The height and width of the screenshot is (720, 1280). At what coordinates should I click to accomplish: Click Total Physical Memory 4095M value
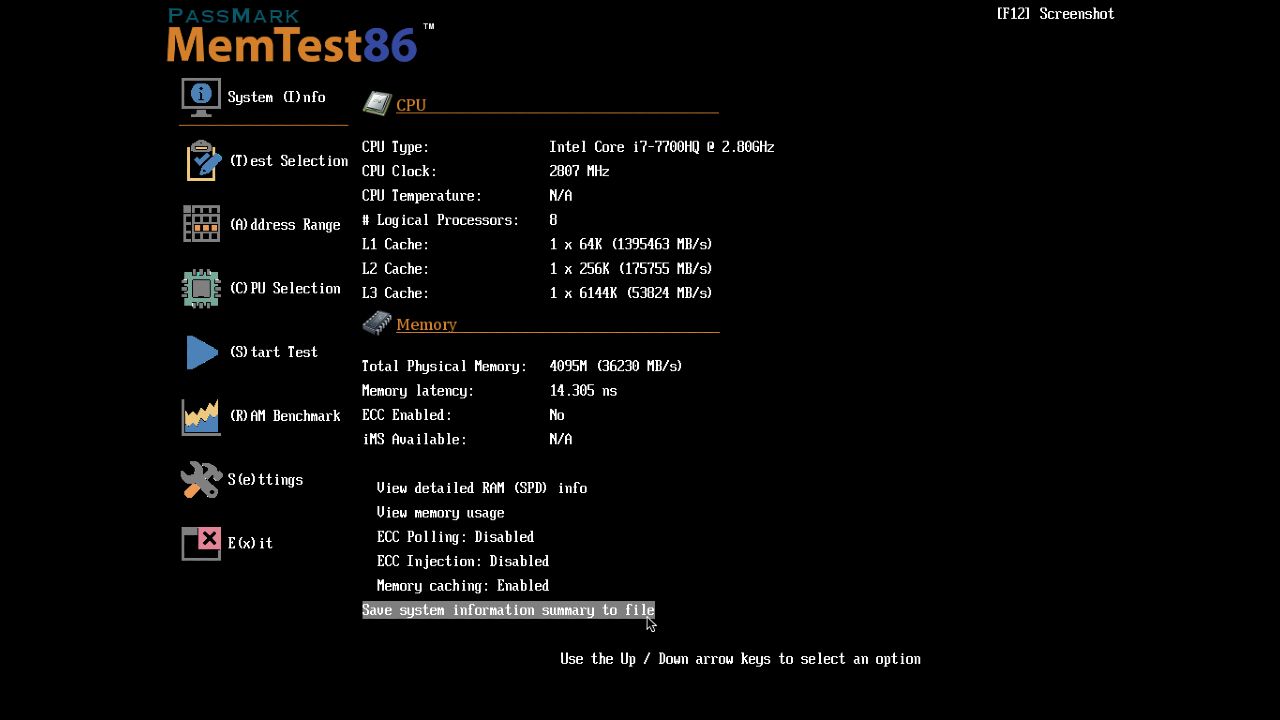point(616,366)
